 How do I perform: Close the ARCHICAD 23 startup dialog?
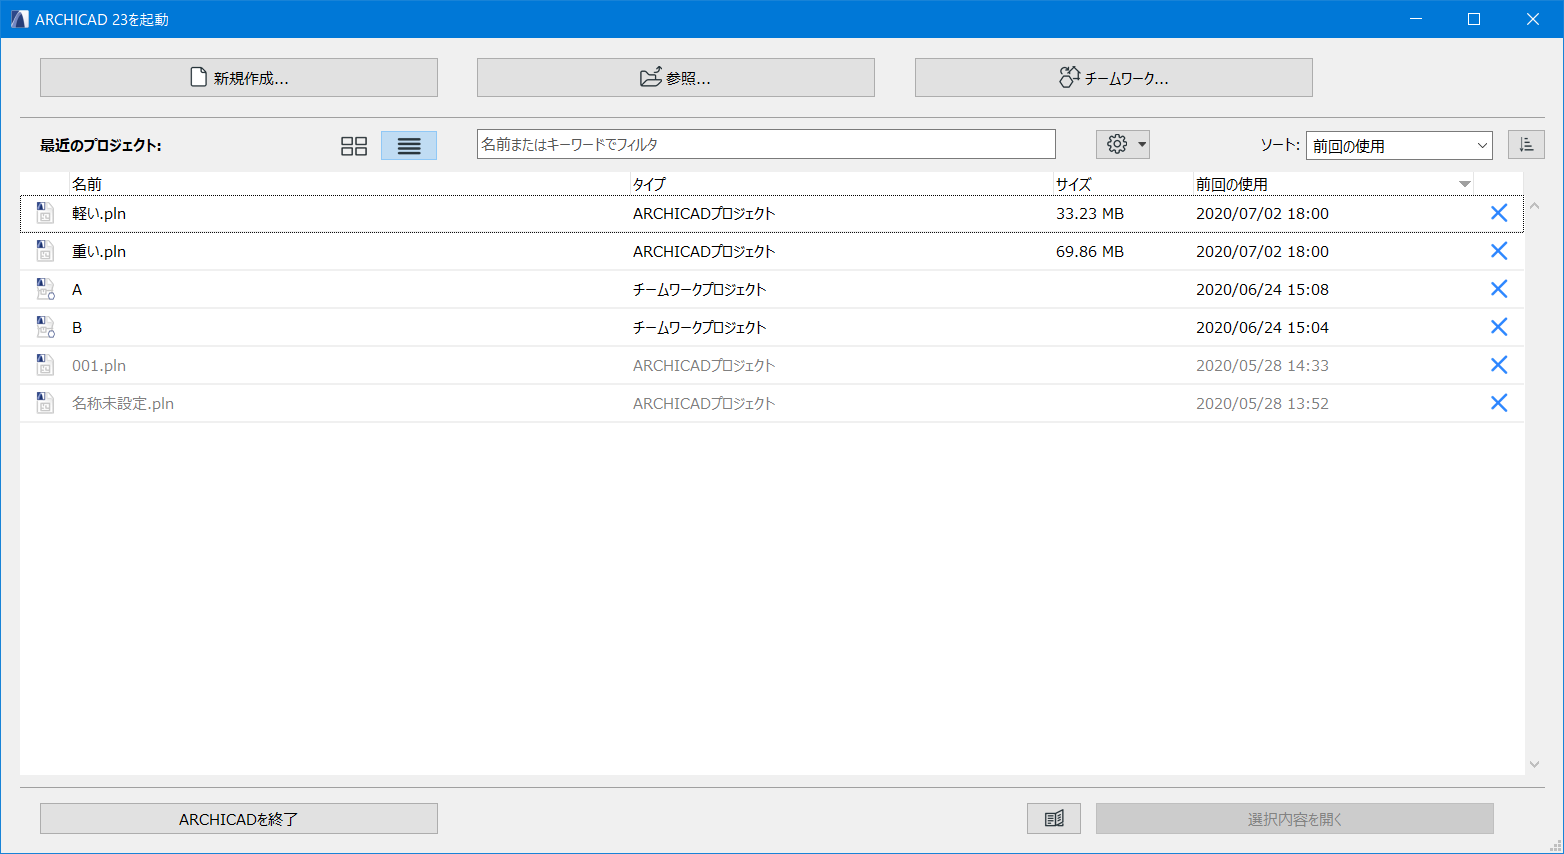click(1532, 19)
